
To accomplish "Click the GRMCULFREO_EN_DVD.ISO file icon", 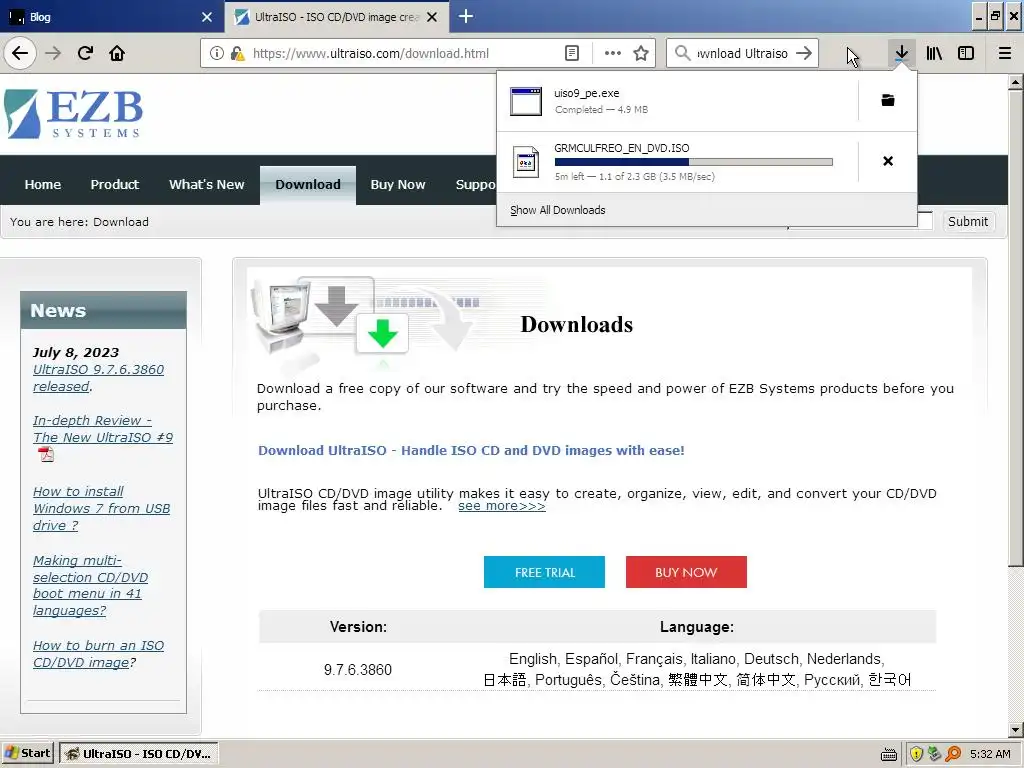I will coord(526,162).
